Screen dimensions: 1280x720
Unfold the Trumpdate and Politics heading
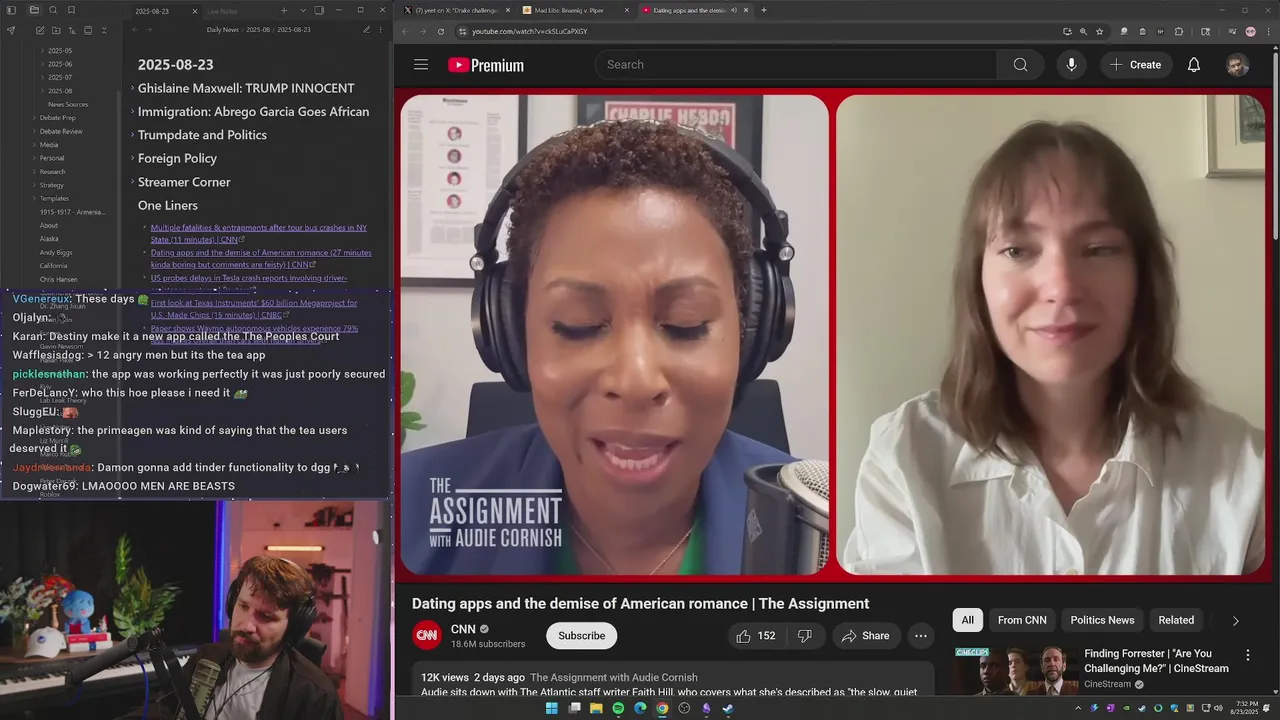click(x=132, y=135)
